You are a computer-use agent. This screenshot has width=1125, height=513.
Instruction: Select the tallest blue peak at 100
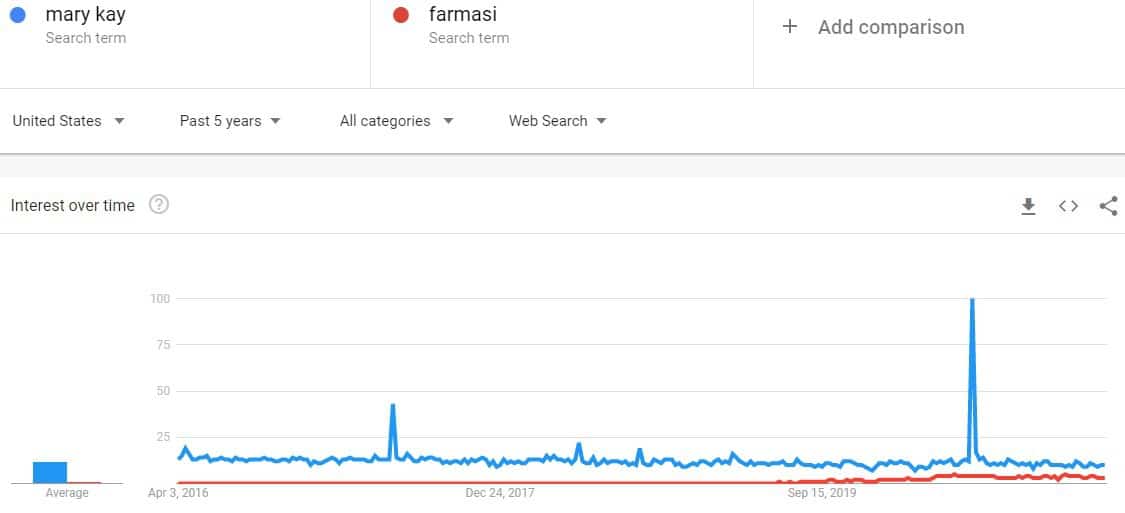point(972,300)
